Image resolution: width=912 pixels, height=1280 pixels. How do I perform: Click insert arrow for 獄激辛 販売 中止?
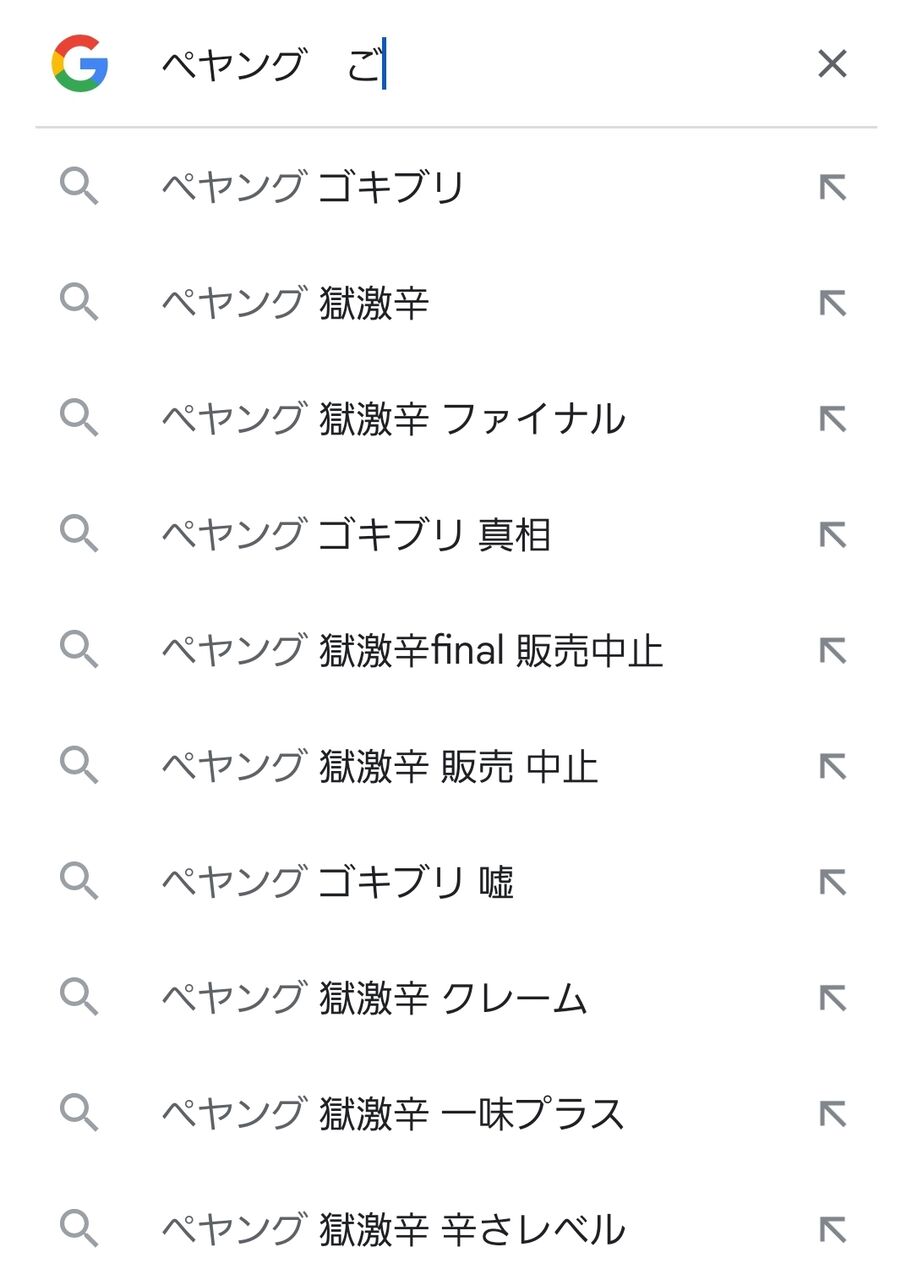point(832,767)
